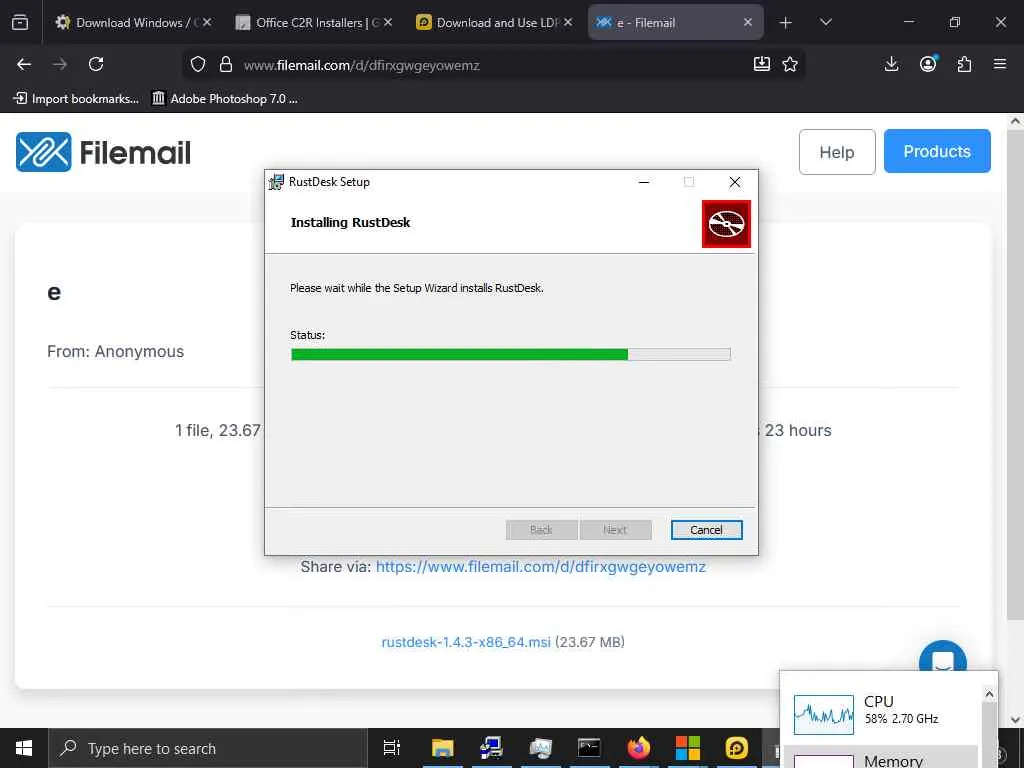Click the install page icon in address bar
The height and width of the screenshot is (768, 1024).
point(761,64)
